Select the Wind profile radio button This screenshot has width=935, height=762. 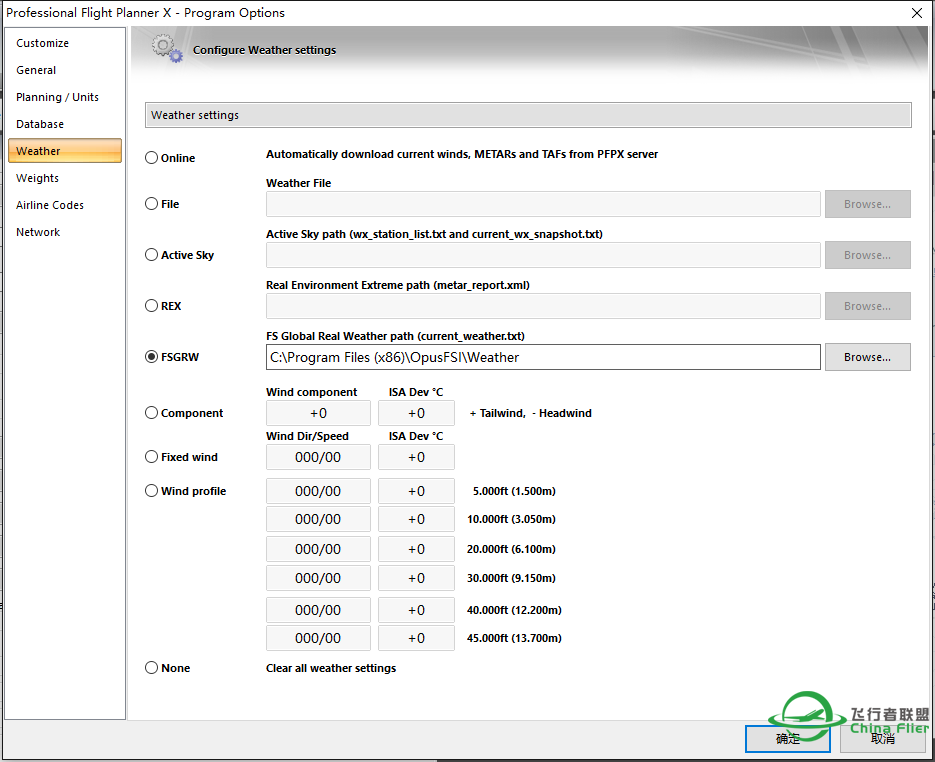[x=152, y=491]
